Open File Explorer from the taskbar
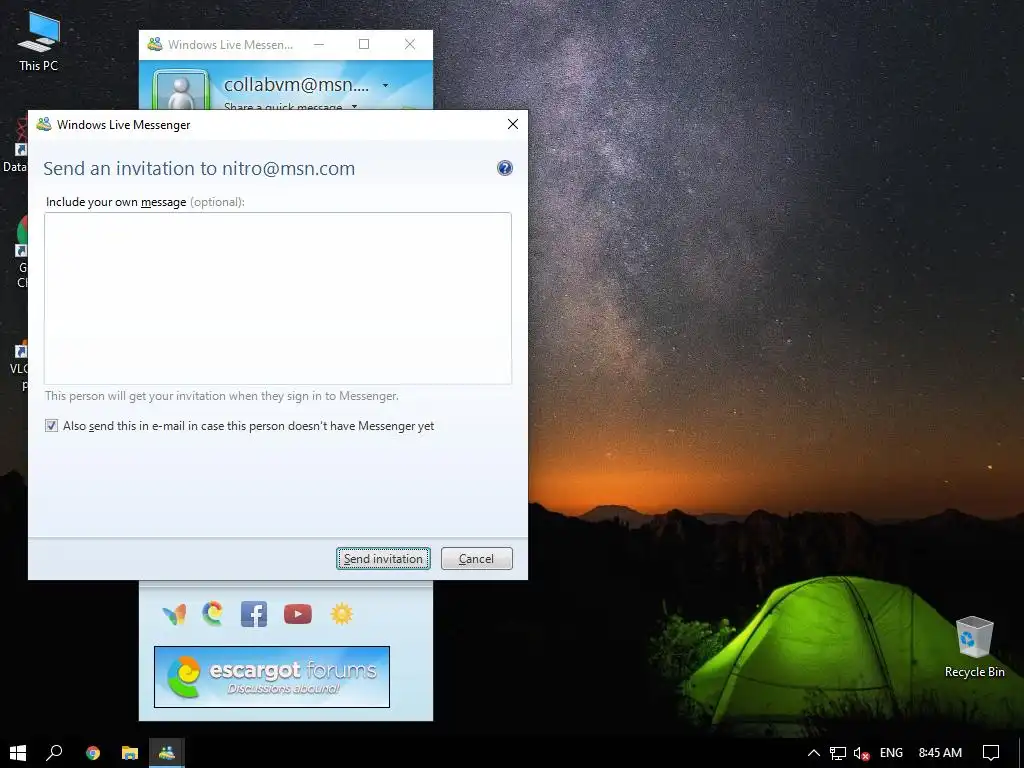 [130, 753]
